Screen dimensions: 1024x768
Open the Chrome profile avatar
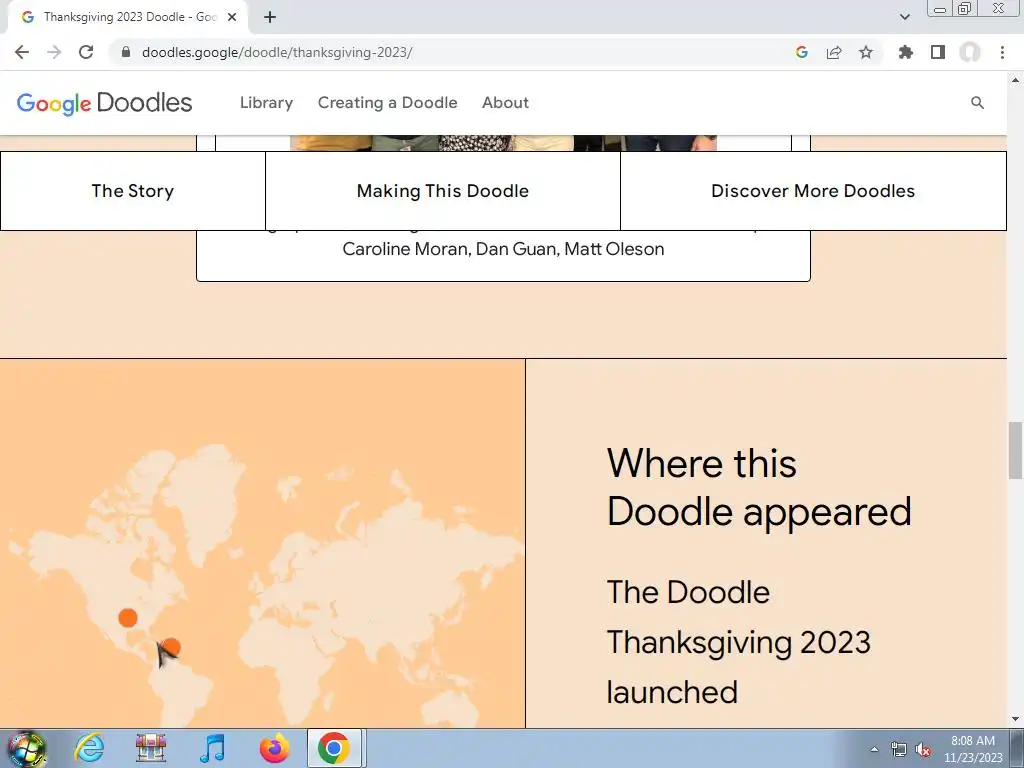[x=970, y=52]
